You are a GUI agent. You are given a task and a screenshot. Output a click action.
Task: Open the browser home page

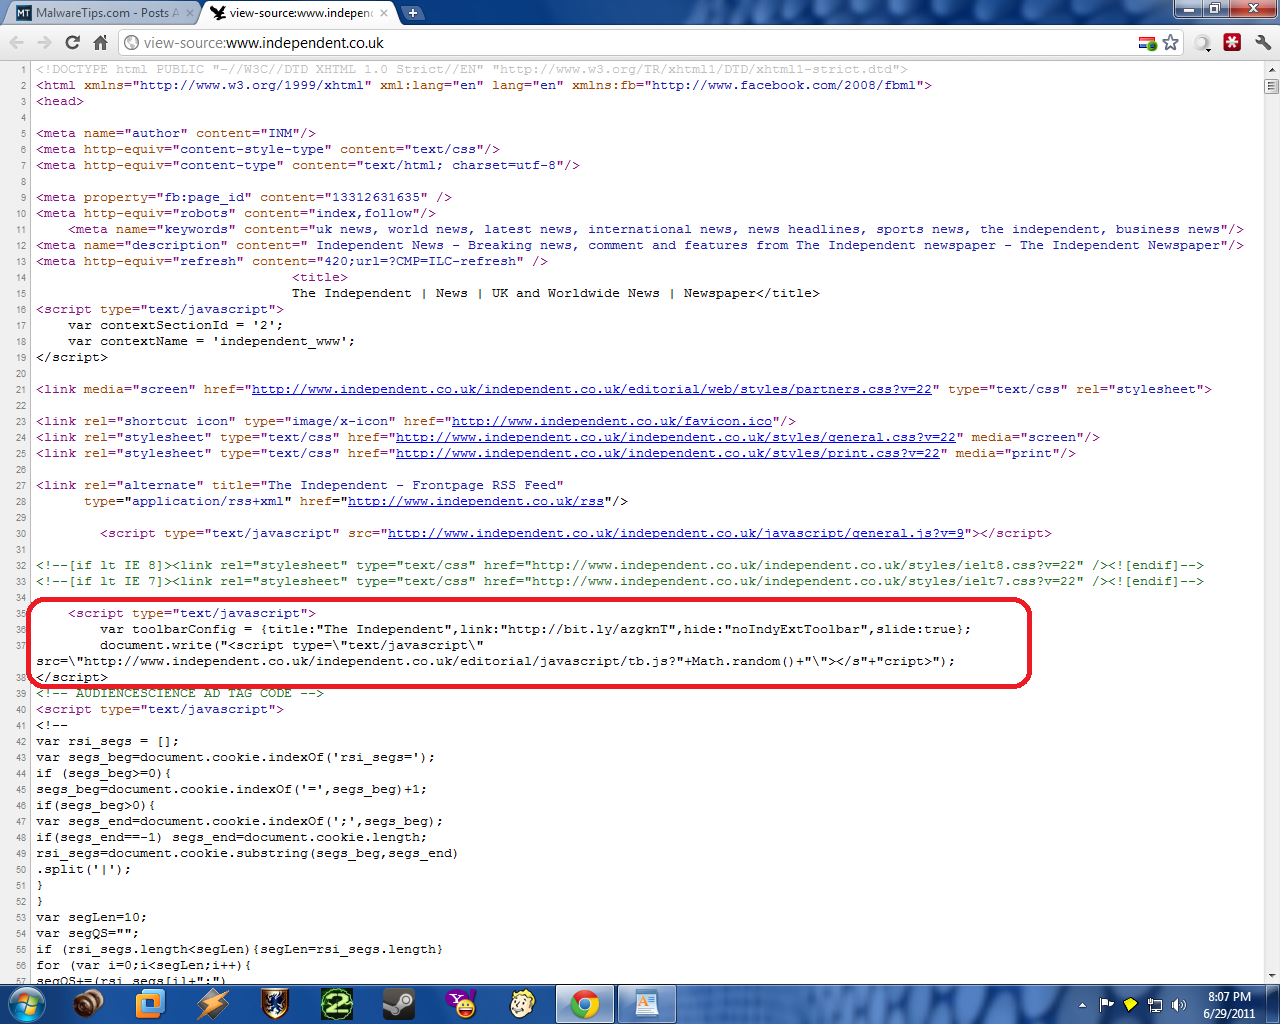(100, 43)
